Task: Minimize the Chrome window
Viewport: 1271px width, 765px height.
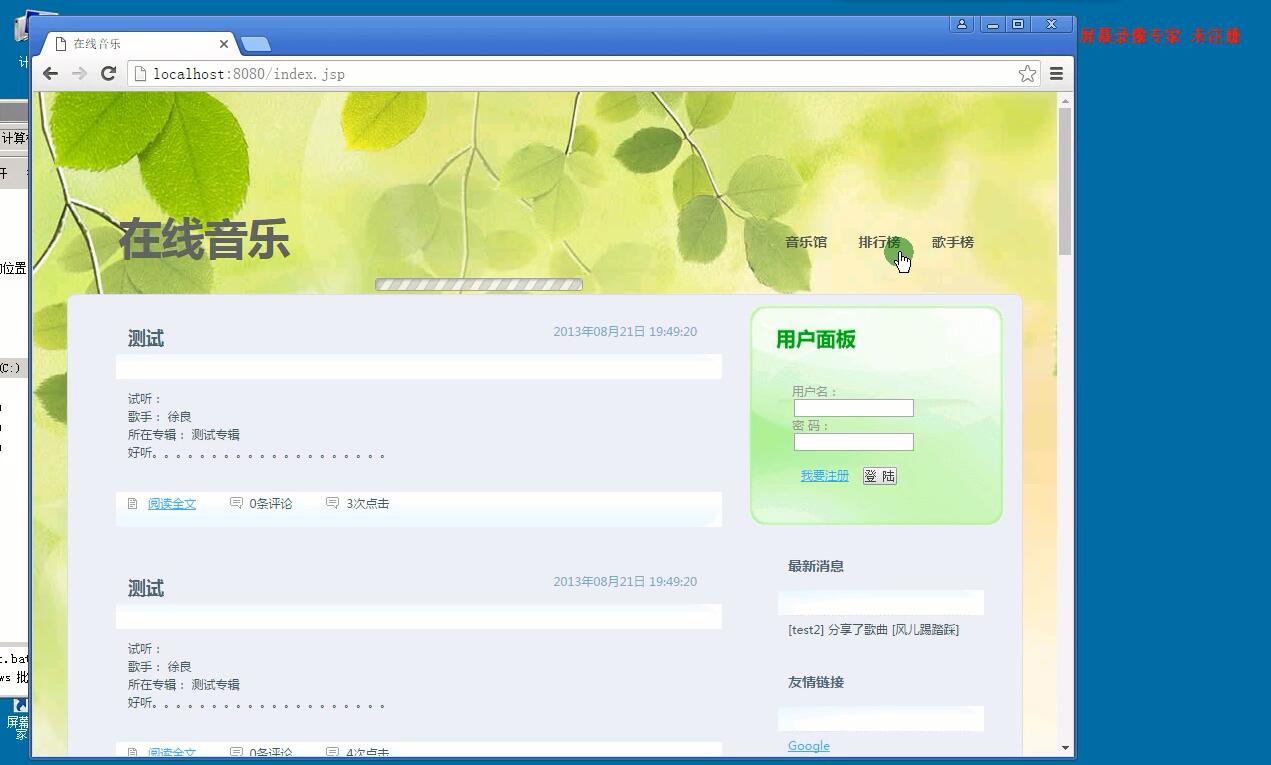Action: click(993, 24)
